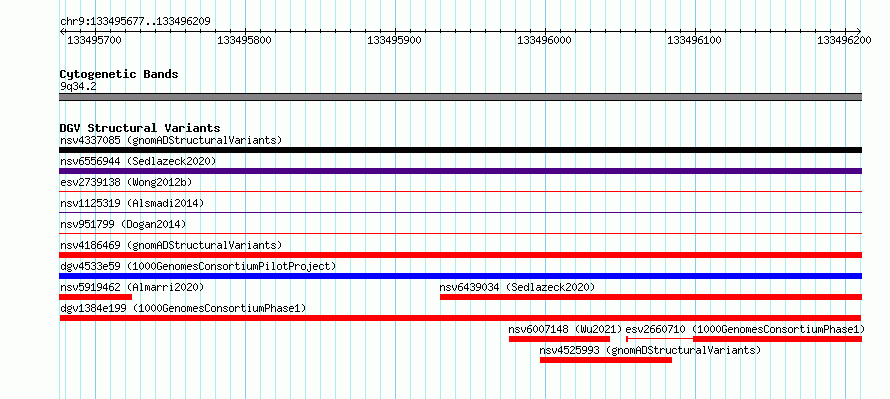Open the dgv1384e199 Phase1 label
The height and width of the screenshot is (399, 890).
coord(183,308)
